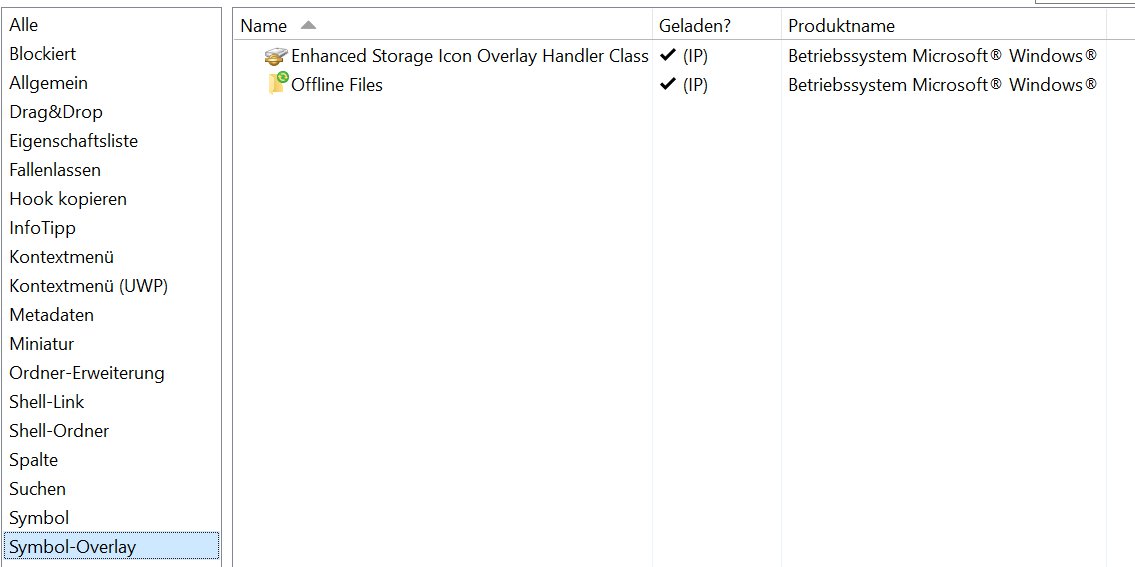Click the Name column sort arrow
This screenshot has height=567, width=1135.
pyautogui.click(x=308, y=25)
